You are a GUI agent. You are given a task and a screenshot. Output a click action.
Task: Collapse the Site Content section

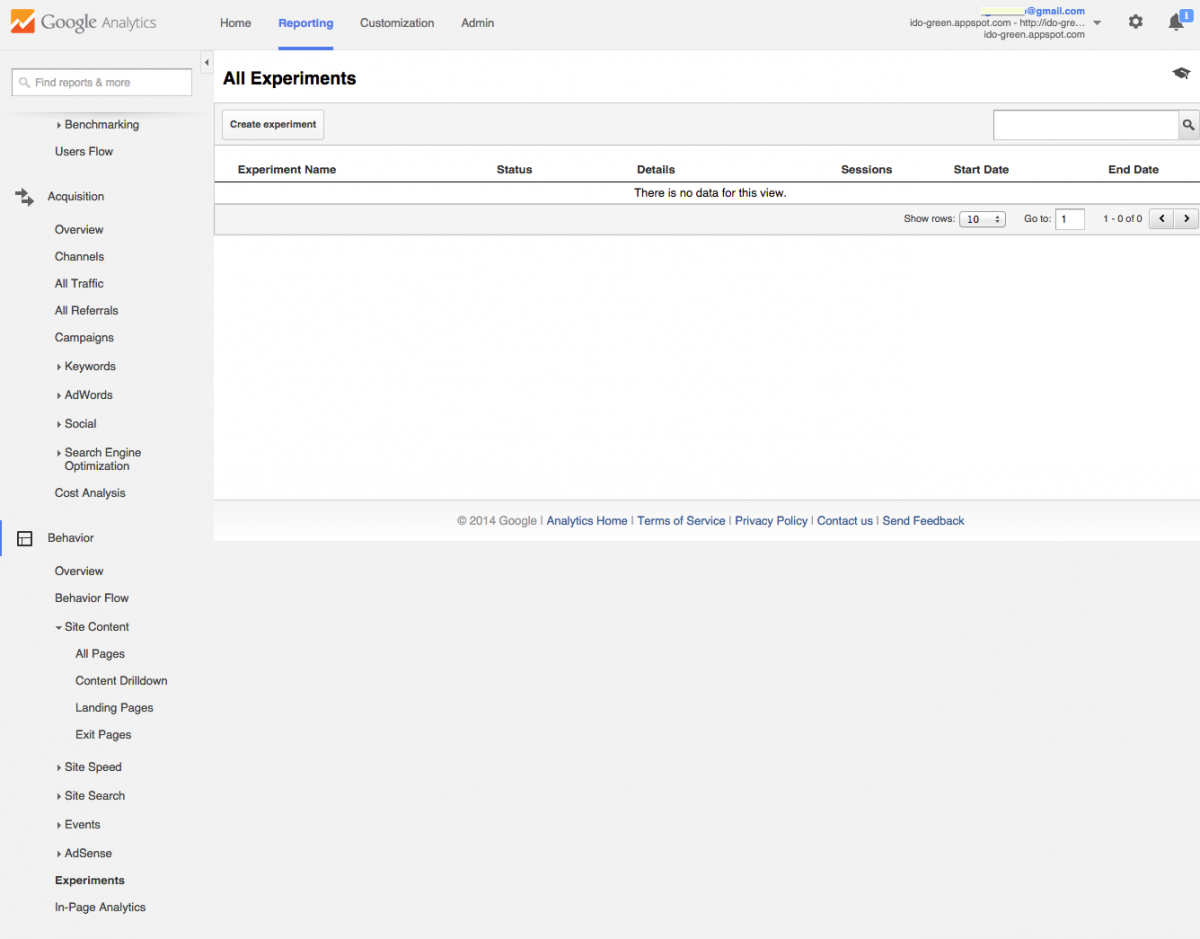(x=96, y=627)
